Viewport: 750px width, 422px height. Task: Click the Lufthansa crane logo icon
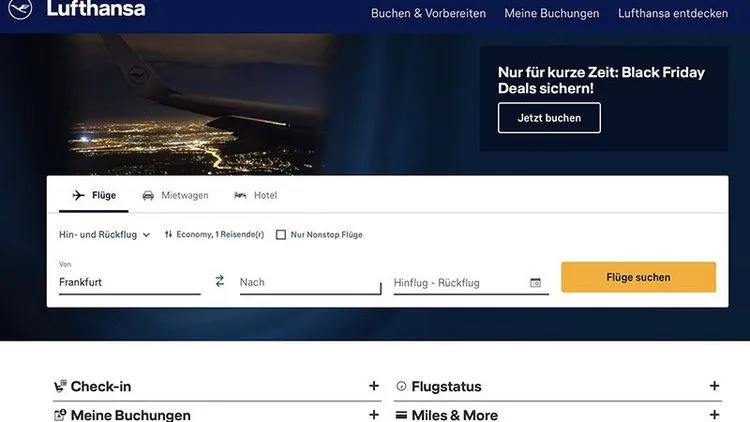[20, 8]
